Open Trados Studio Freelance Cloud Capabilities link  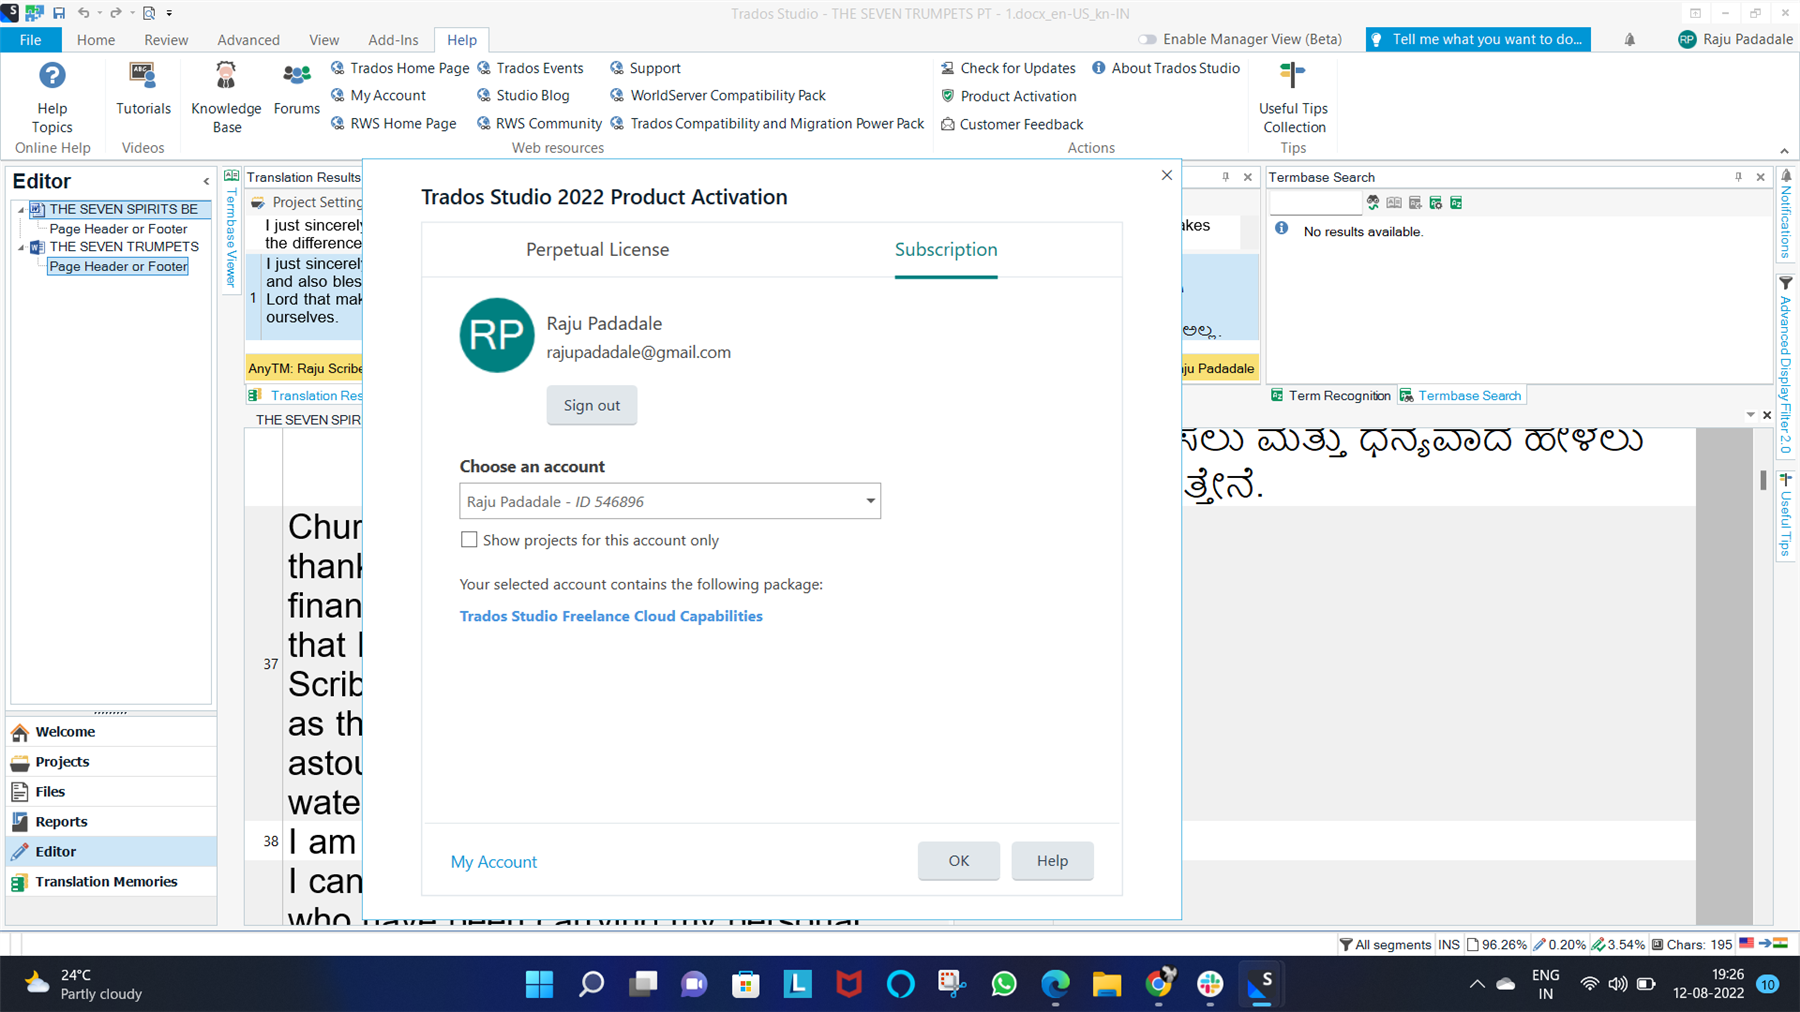pyautogui.click(x=610, y=616)
